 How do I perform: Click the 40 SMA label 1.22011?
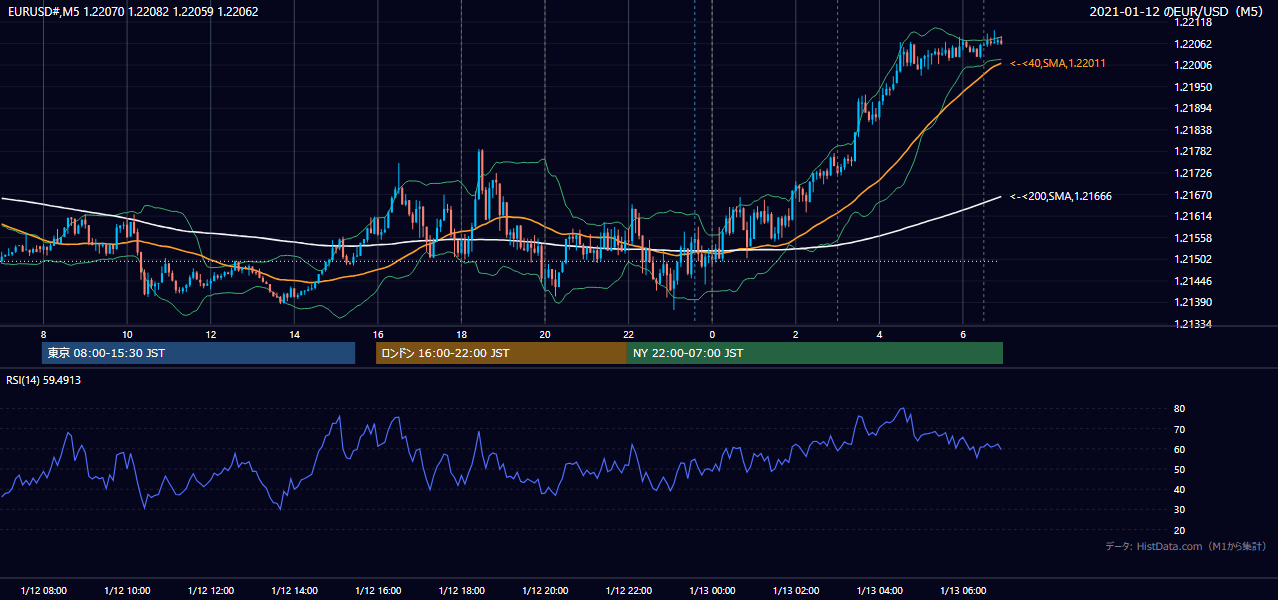pyautogui.click(x=1058, y=63)
